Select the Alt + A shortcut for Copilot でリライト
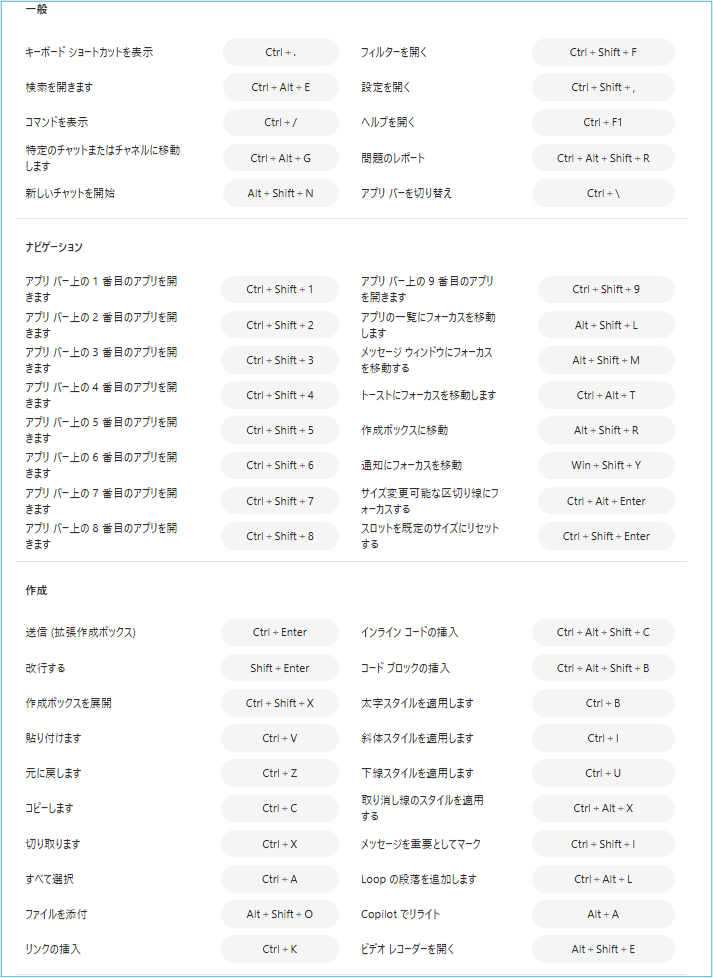Image resolution: width=713 pixels, height=978 pixels. (x=603, y=914)
